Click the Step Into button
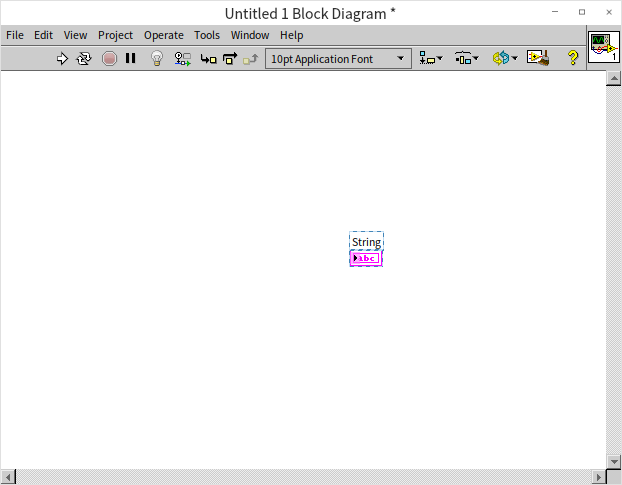The width and height of the screenshot is (622, 485). (208, 59)
